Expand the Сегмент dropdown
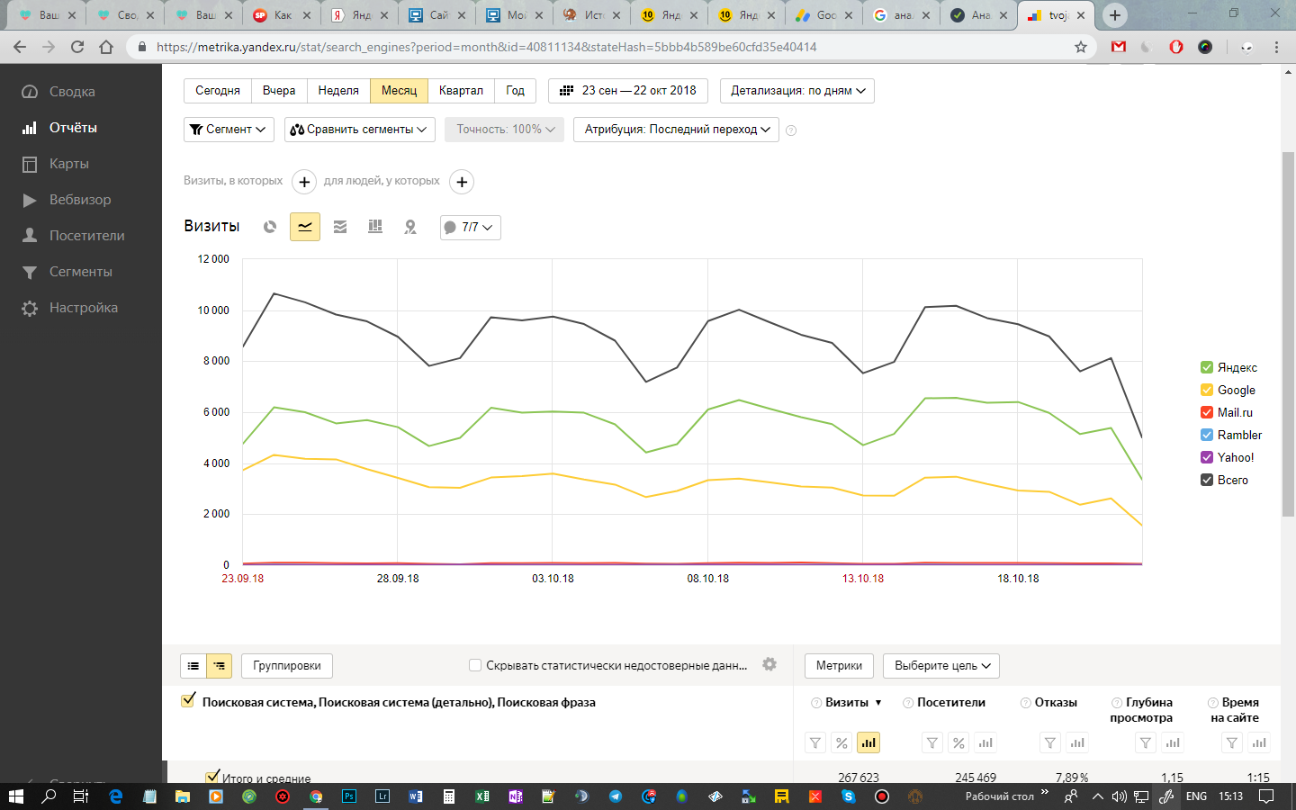This screenshot has height=810, width=1296. coord(229,129)
